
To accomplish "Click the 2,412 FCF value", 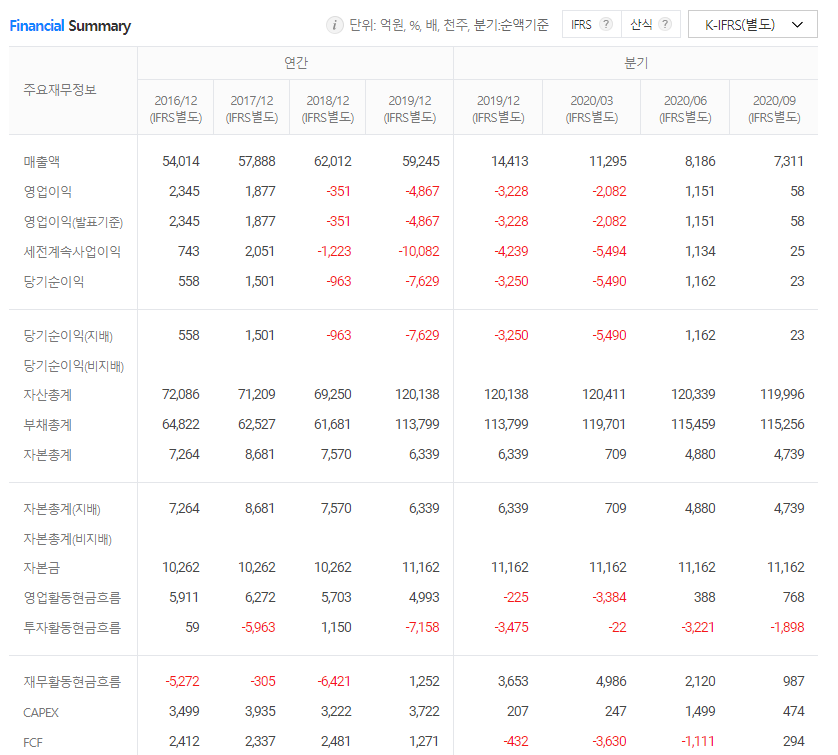I will 184,742.
